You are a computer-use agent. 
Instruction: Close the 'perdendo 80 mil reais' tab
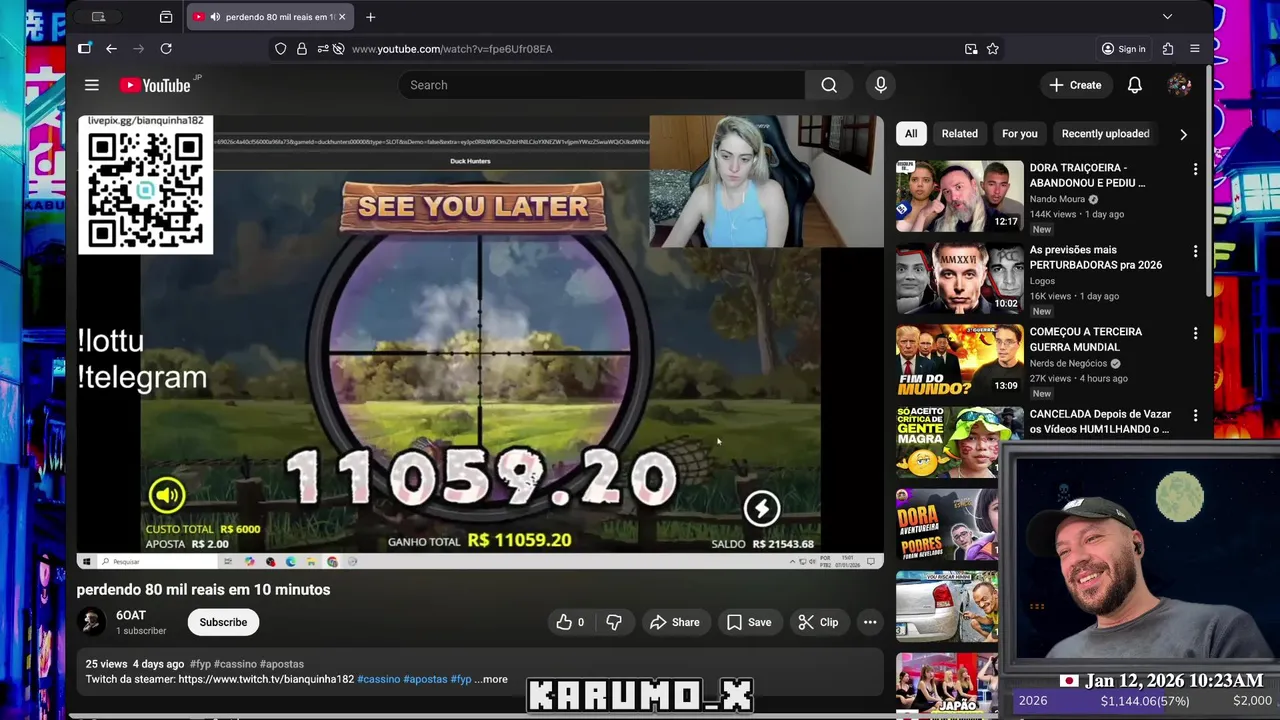tap(342, 17)
